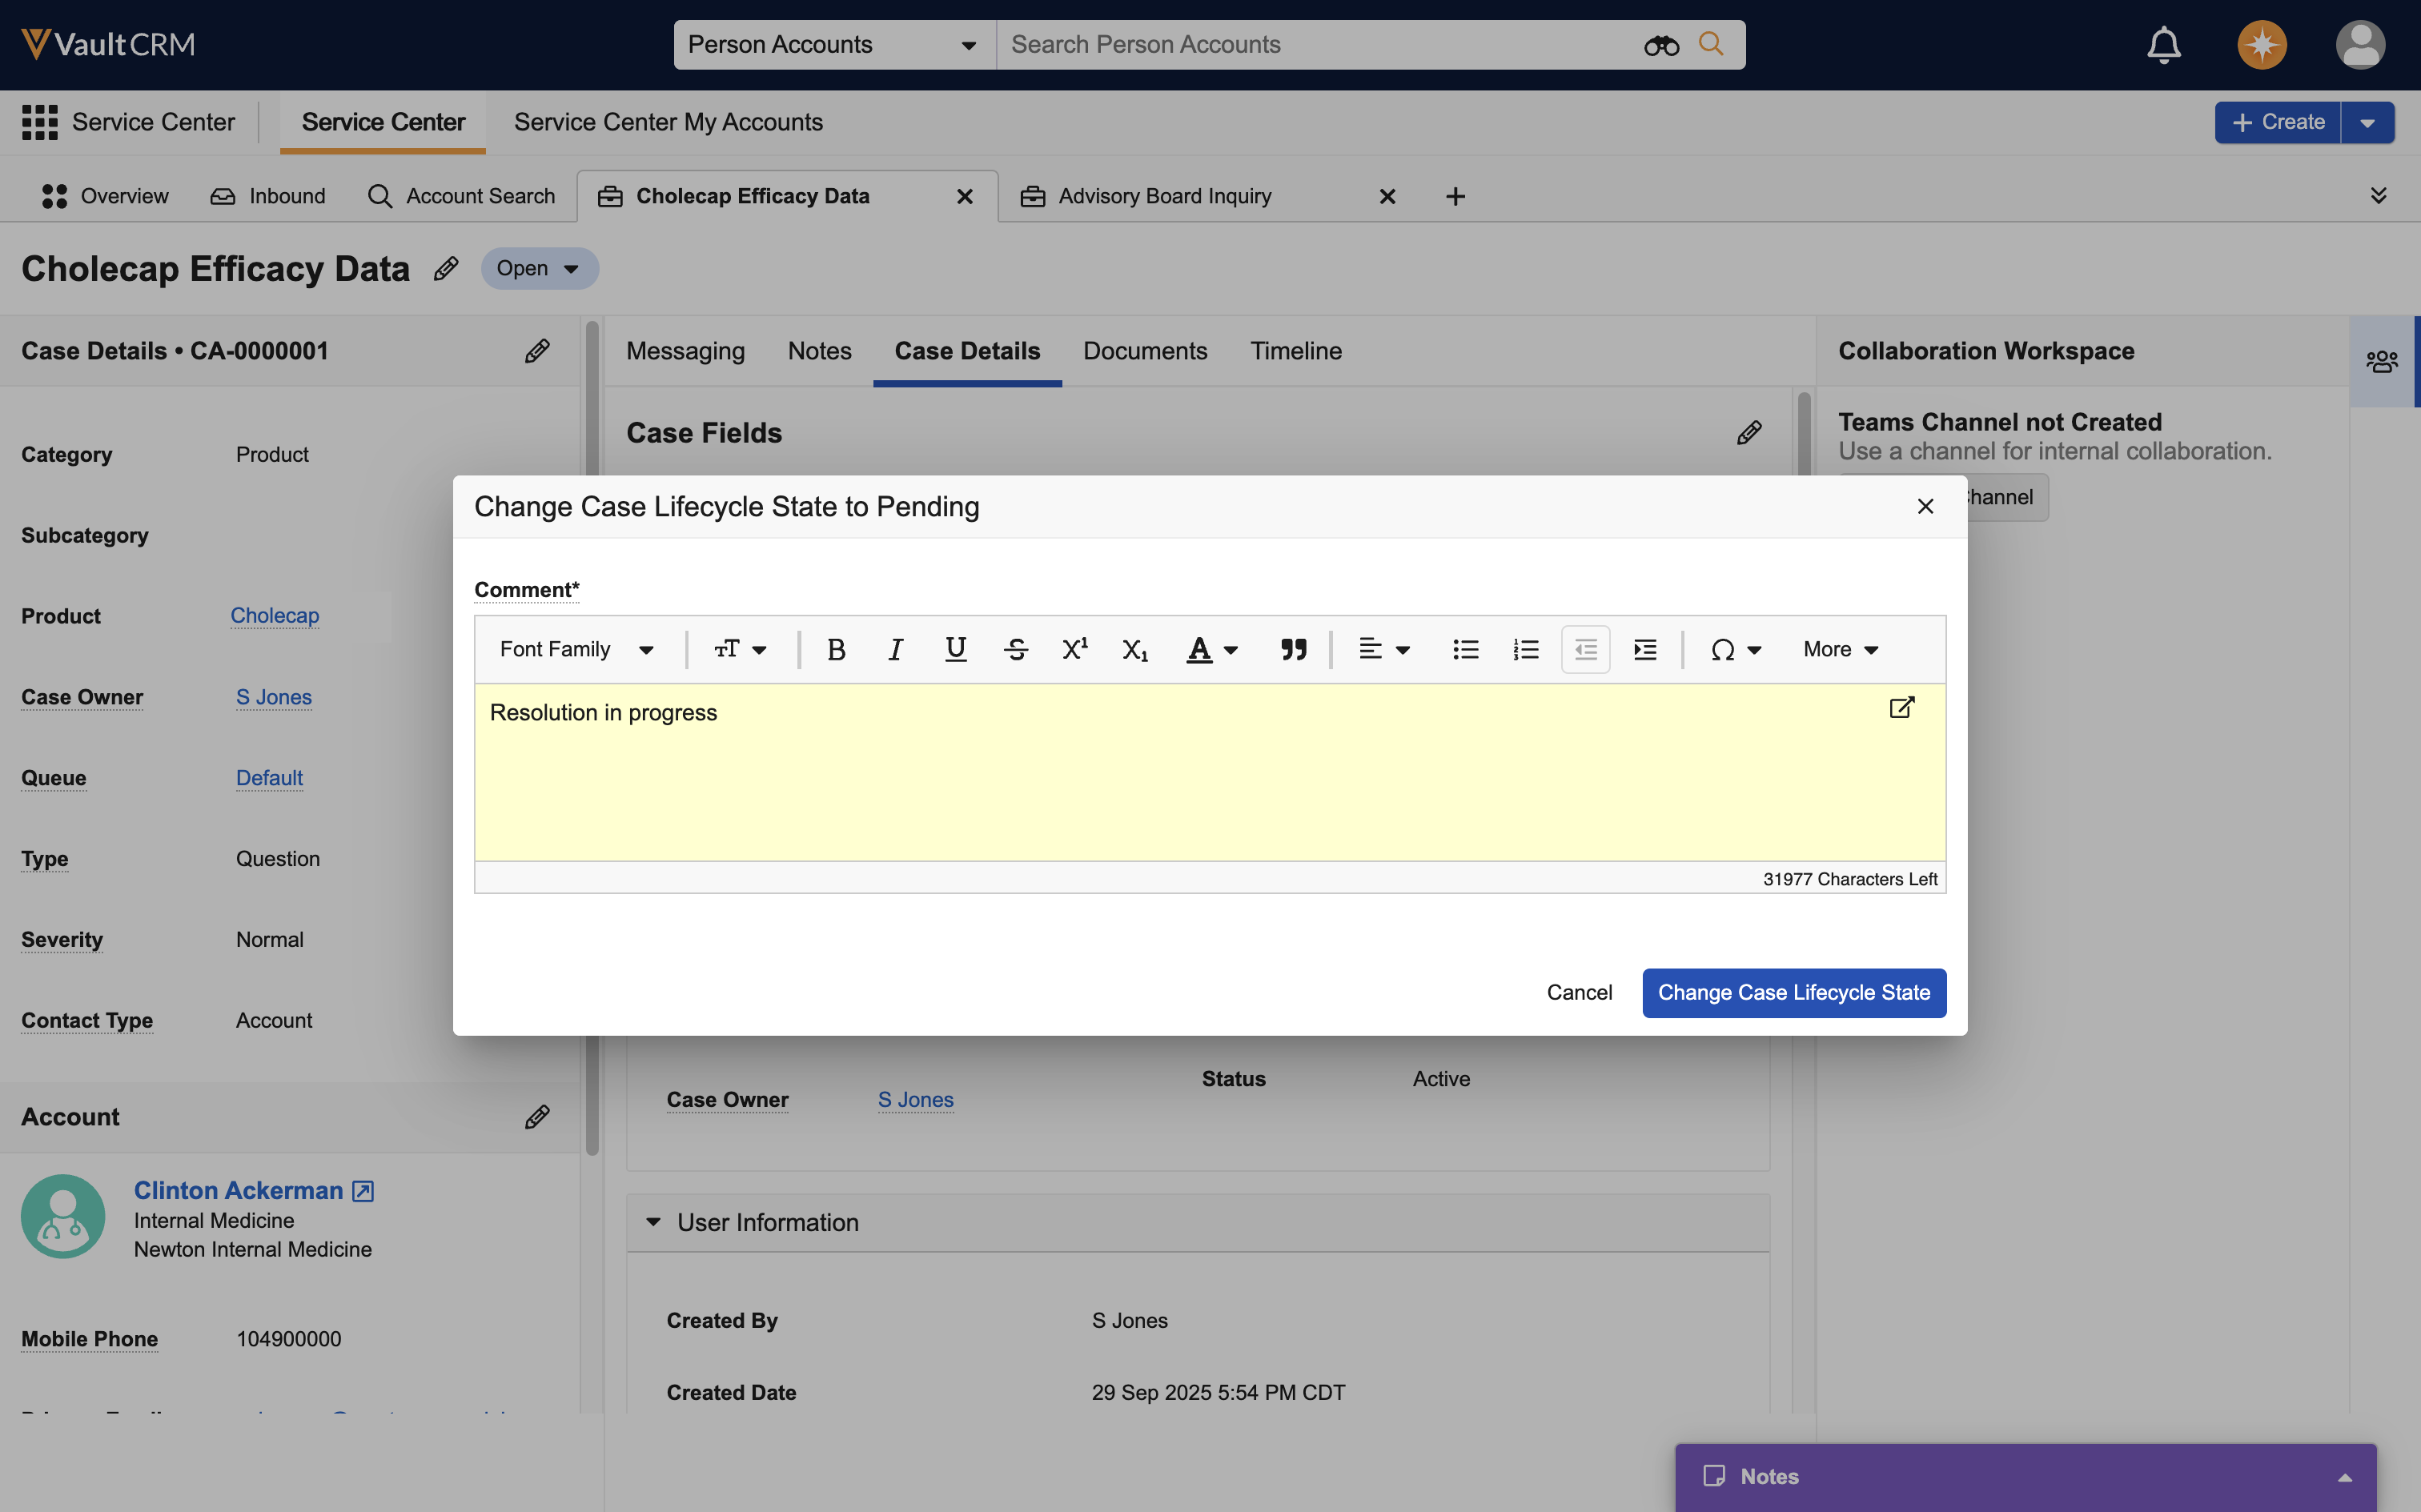Toggle bold formatting in comment editor
This screenshot has width=2421, height=1512.
tap(836, 650)
